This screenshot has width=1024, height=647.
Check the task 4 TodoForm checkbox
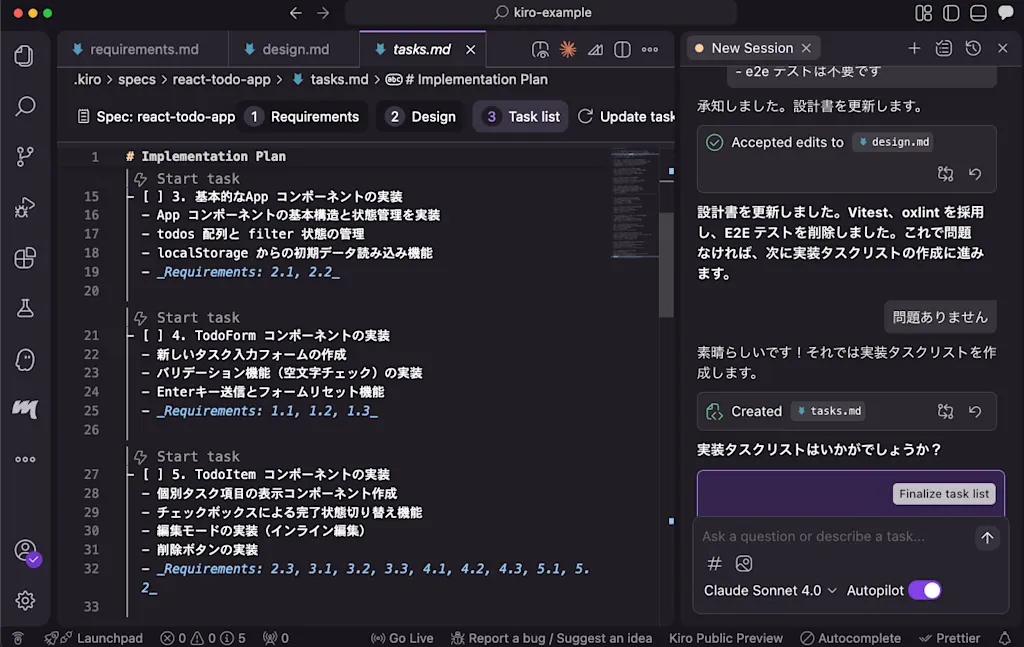pyautogui.click(x=153, y=336)
